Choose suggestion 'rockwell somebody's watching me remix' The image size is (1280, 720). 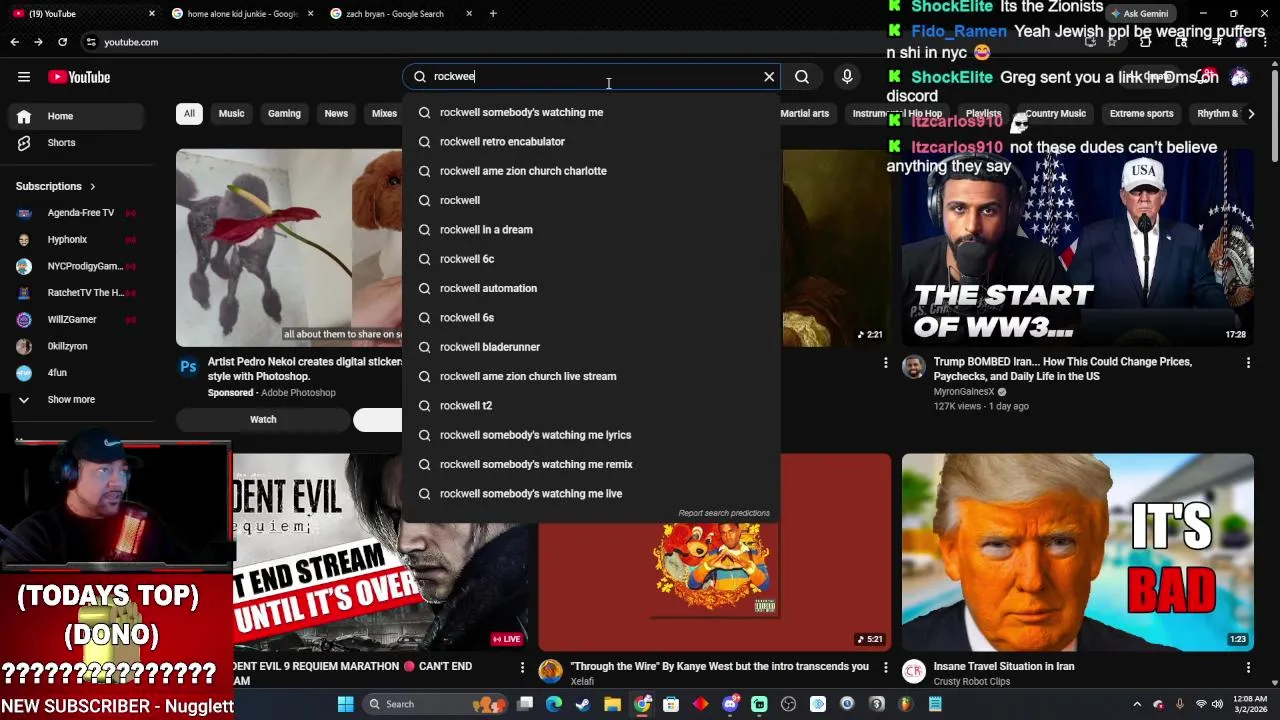[x=591, y=465]
